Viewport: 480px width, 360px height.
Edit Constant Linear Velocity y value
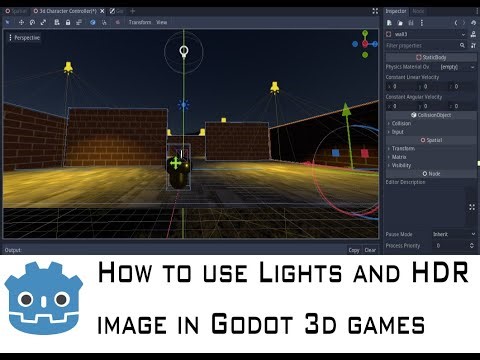click(x=432, y=86)
